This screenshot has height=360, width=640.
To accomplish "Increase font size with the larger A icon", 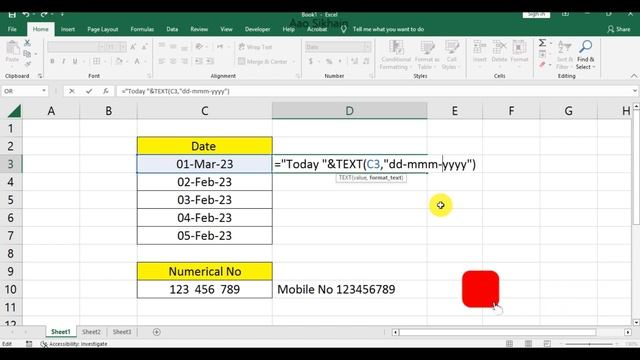I will click(133, 47).
